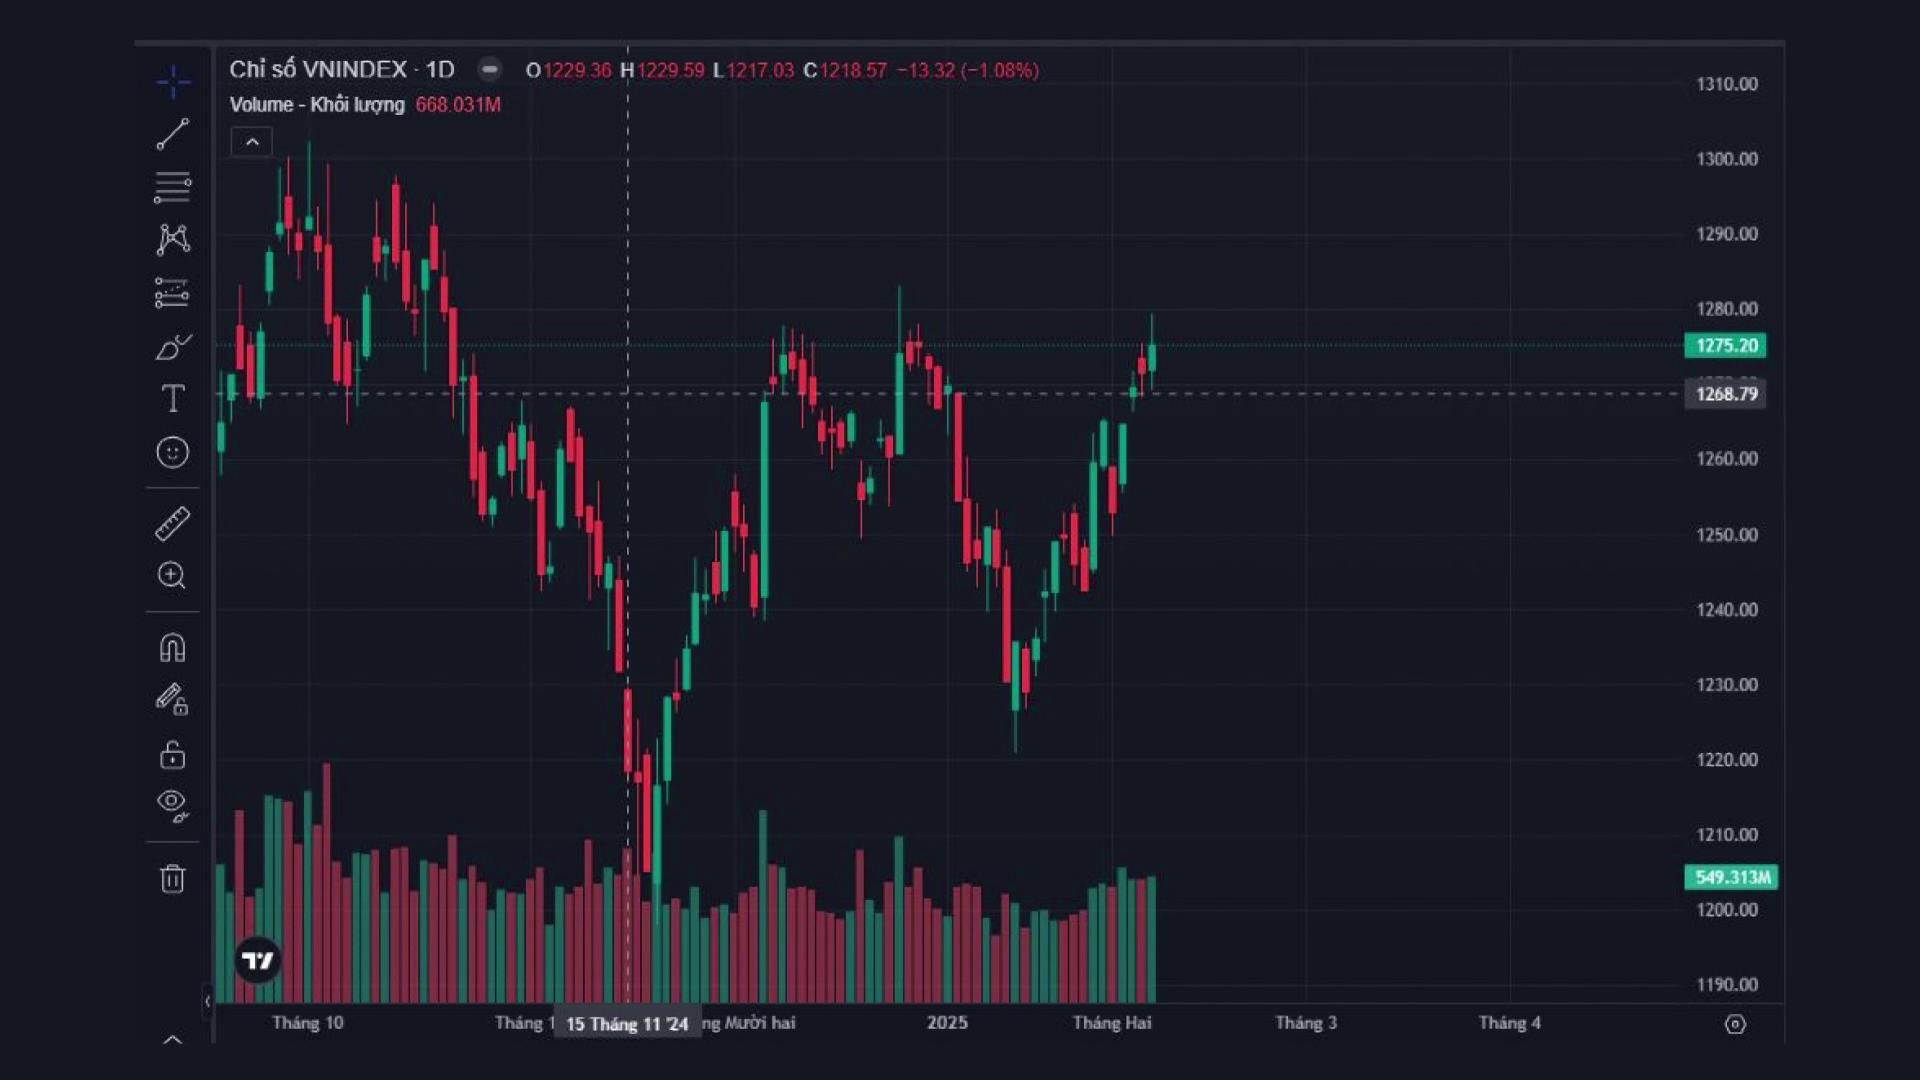Select the crosshair cursor tool

pyautogui.click(x=173, y=81)
